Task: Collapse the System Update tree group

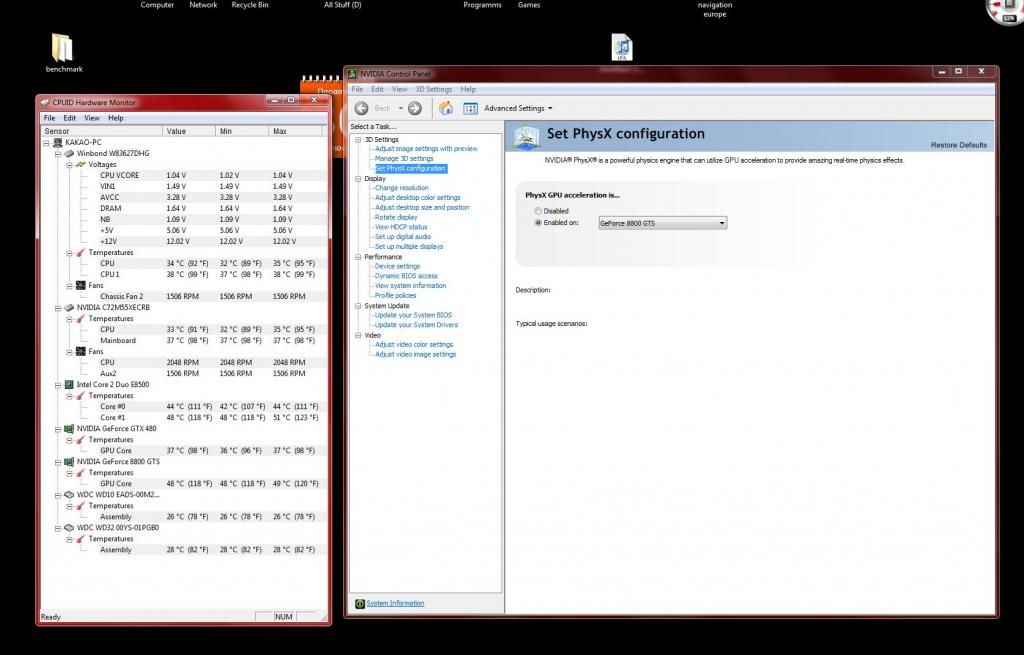Action: point(358,306)
